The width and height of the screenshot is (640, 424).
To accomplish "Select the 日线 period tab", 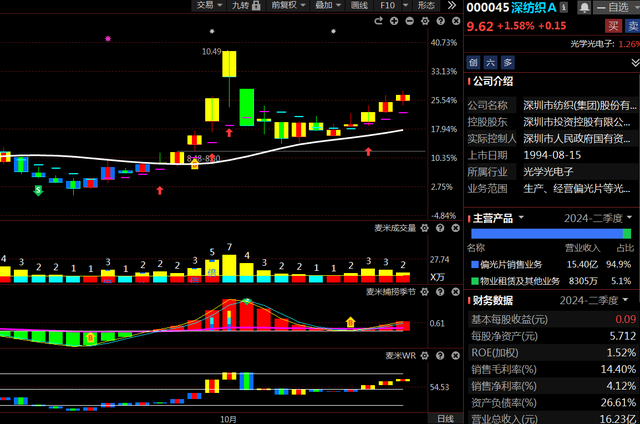I will [x=444, y=417].
